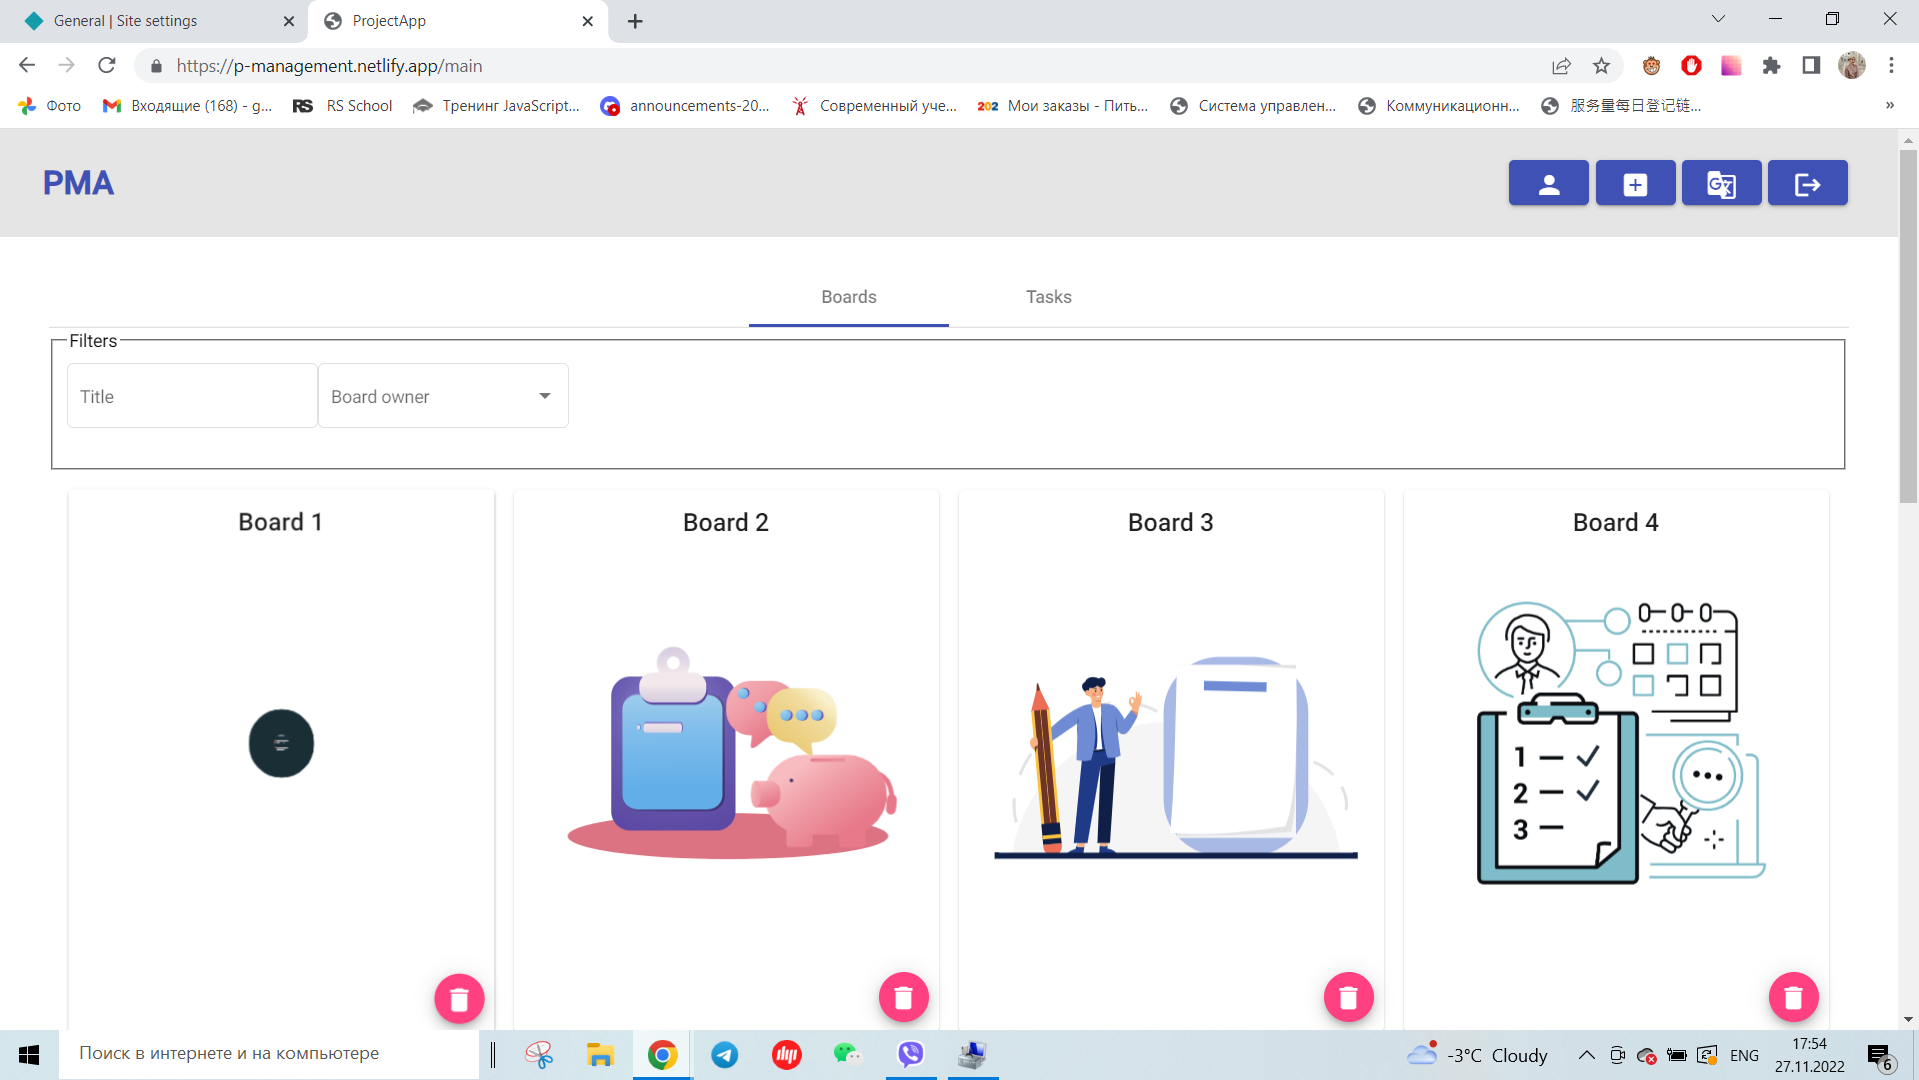Expand hidden bookmarks with the » chevron
The height and width of the screenshot is (1080, 1919).
1888,105
